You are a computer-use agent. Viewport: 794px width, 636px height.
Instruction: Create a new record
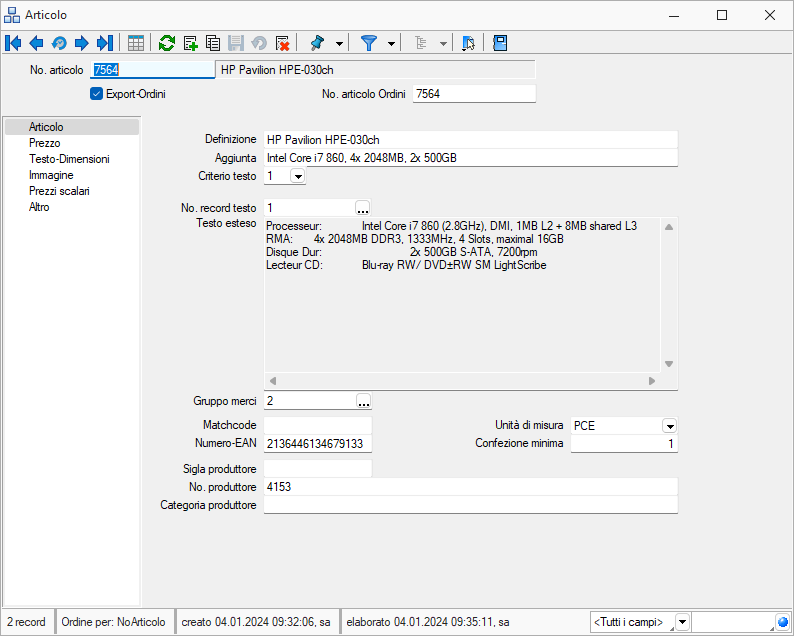(190, 43)
